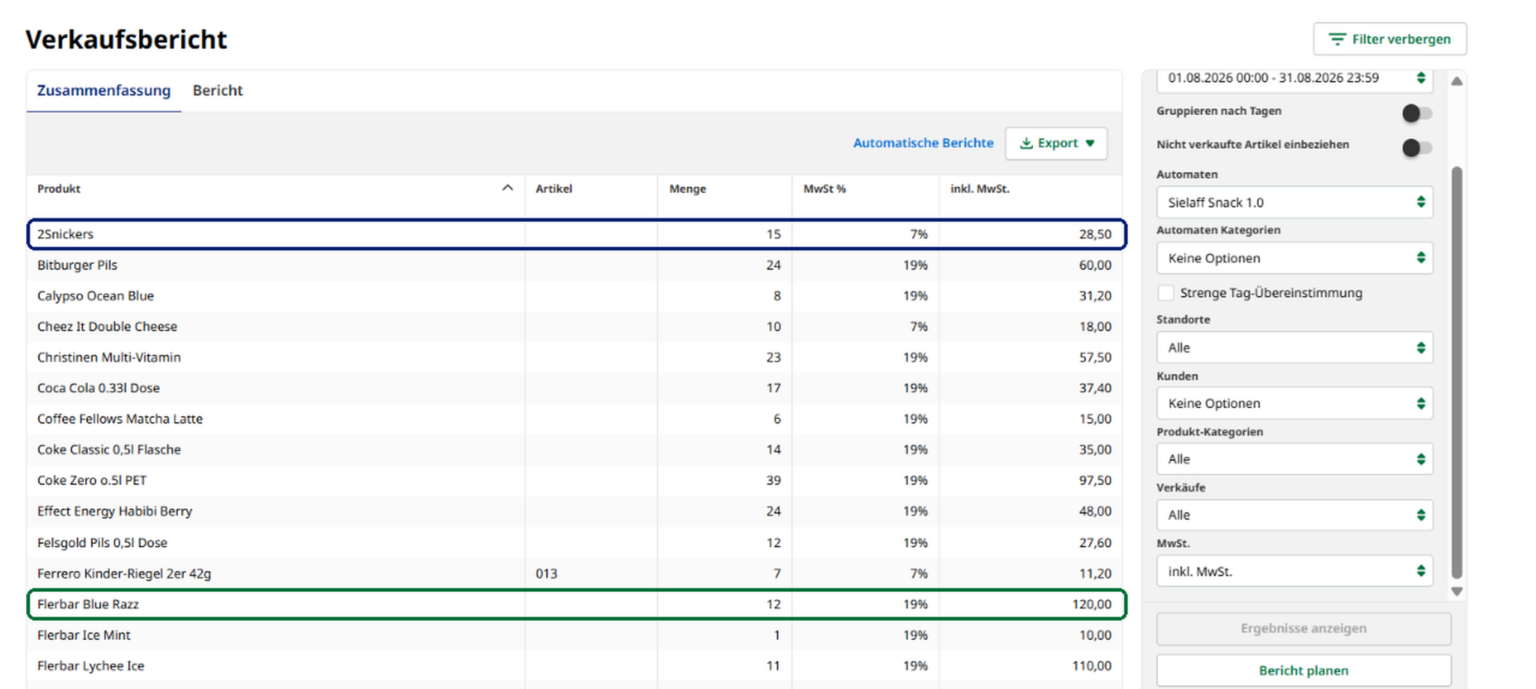Check Strenge Tag-Übereinstimmung checkbox
Viewport: 1536px width, 689px height.
tap(1166, 293)
